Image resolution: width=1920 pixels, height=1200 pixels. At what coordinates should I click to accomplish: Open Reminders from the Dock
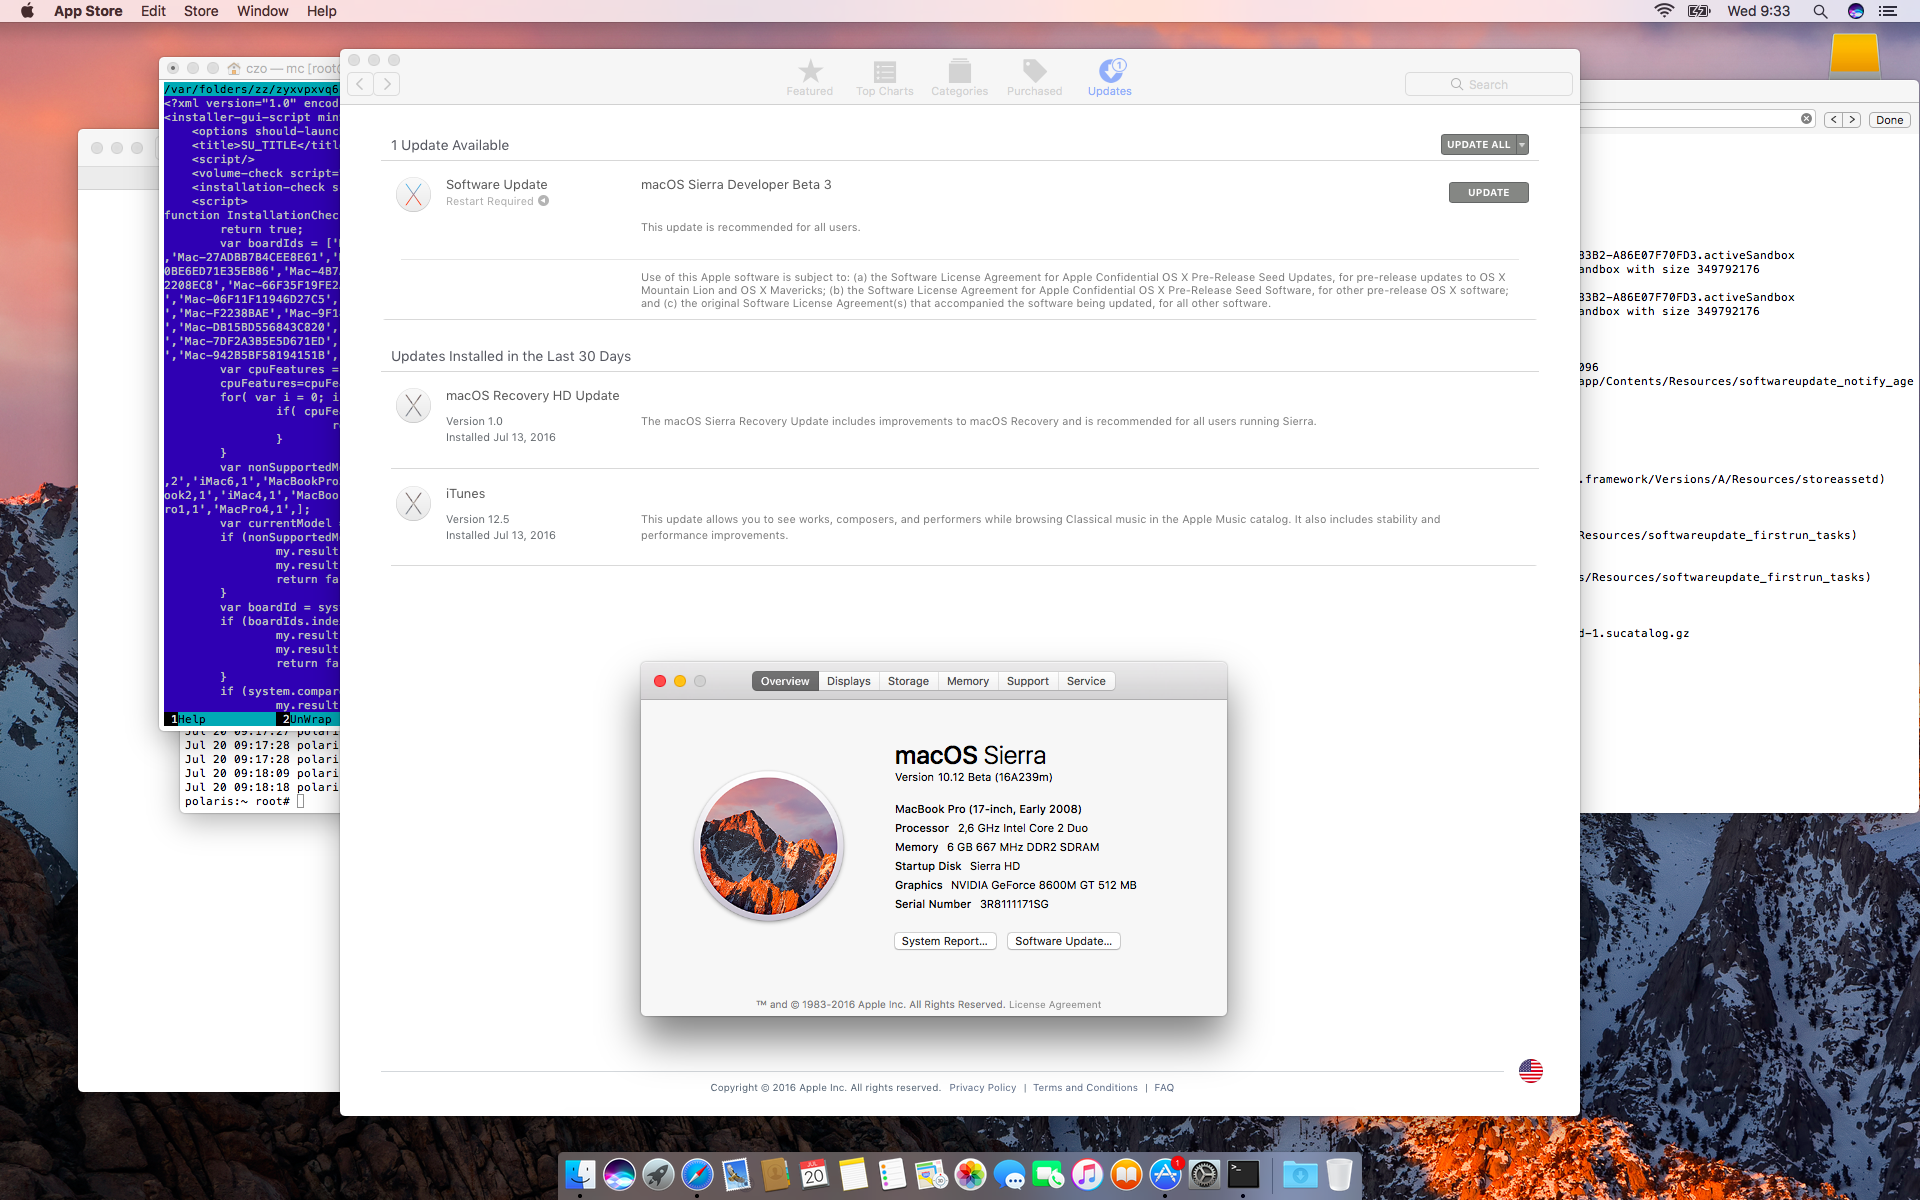[892, 1174]
